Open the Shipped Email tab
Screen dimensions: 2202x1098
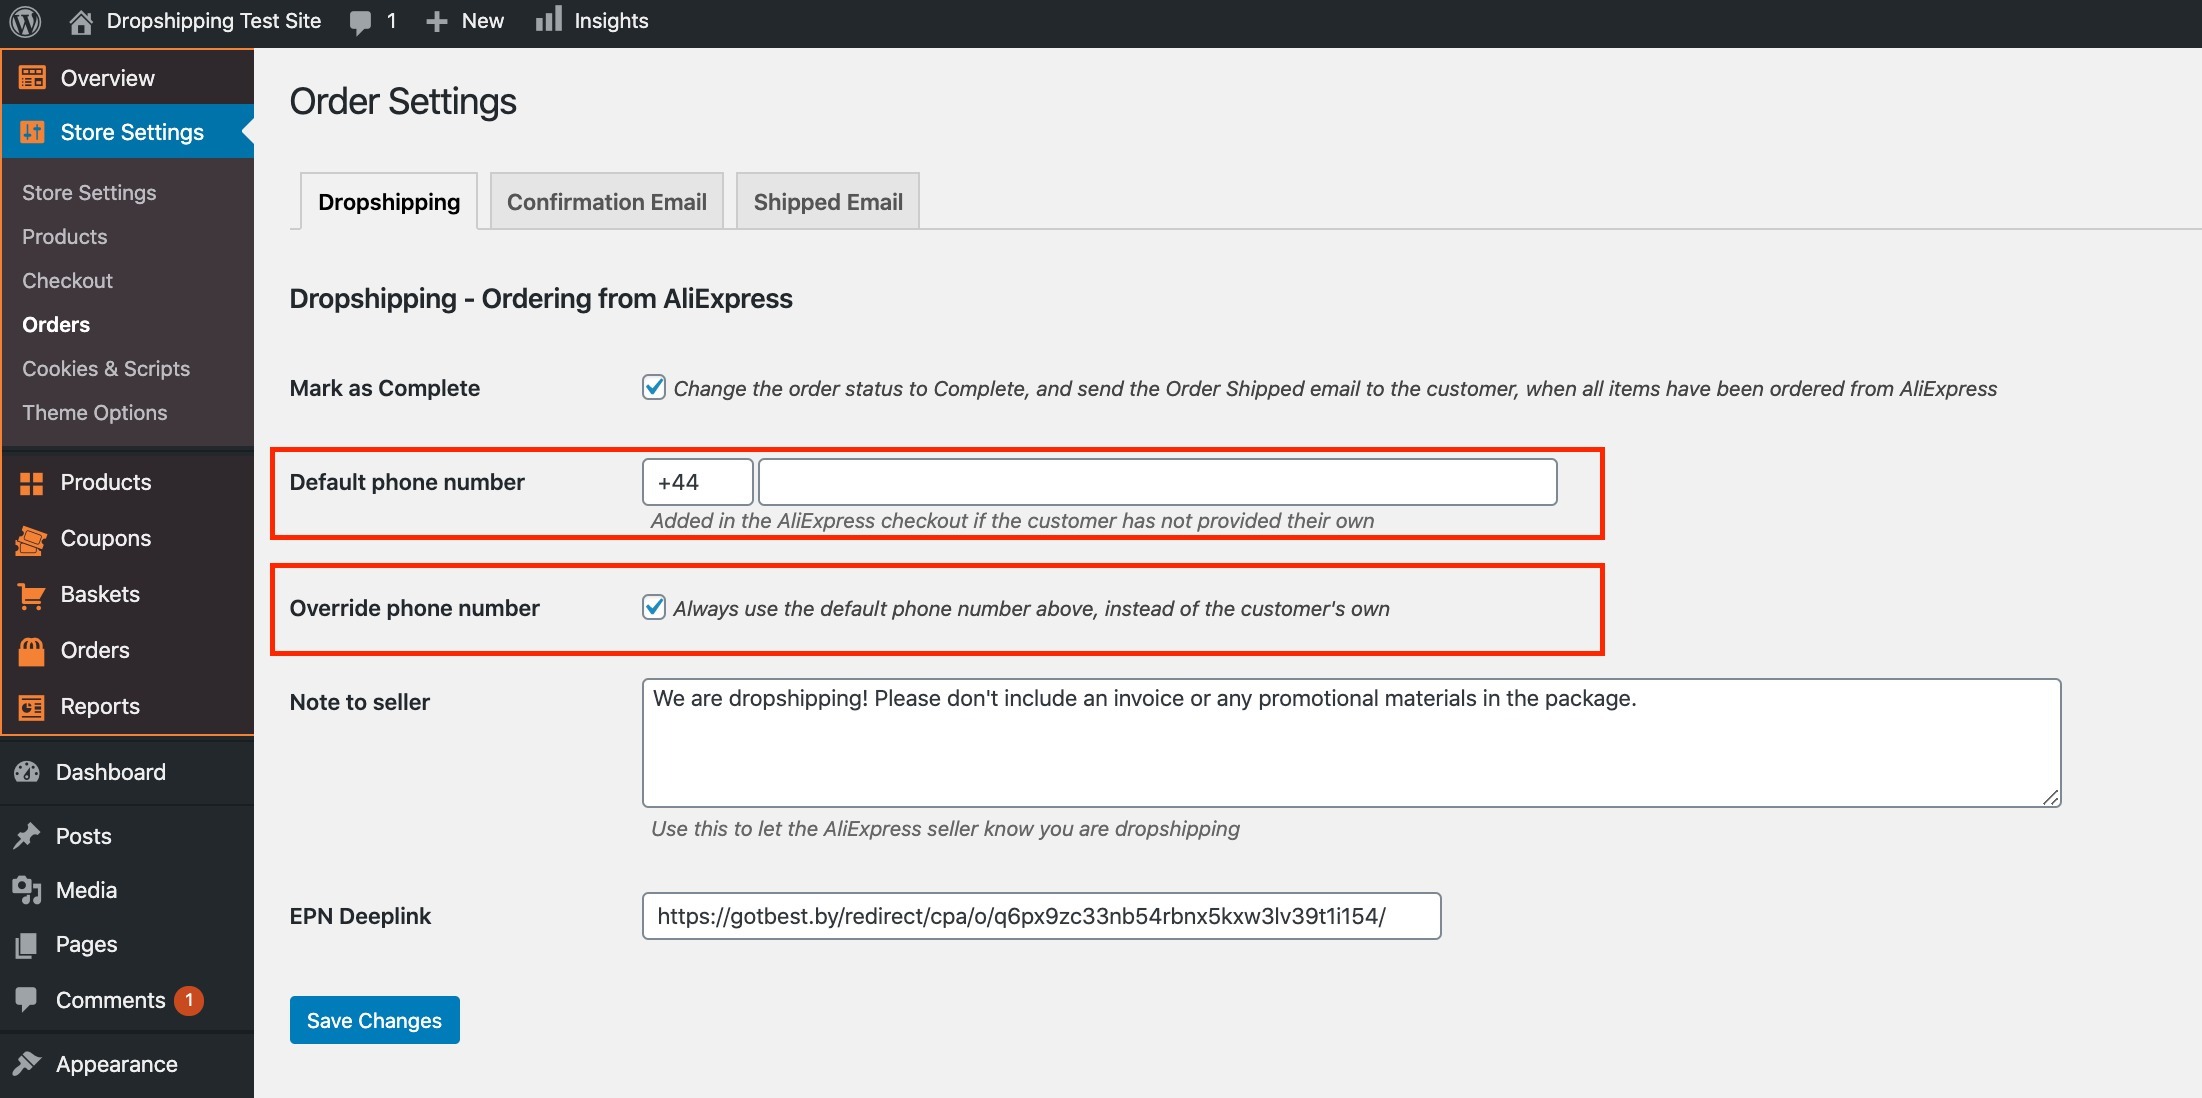point(827,202)
